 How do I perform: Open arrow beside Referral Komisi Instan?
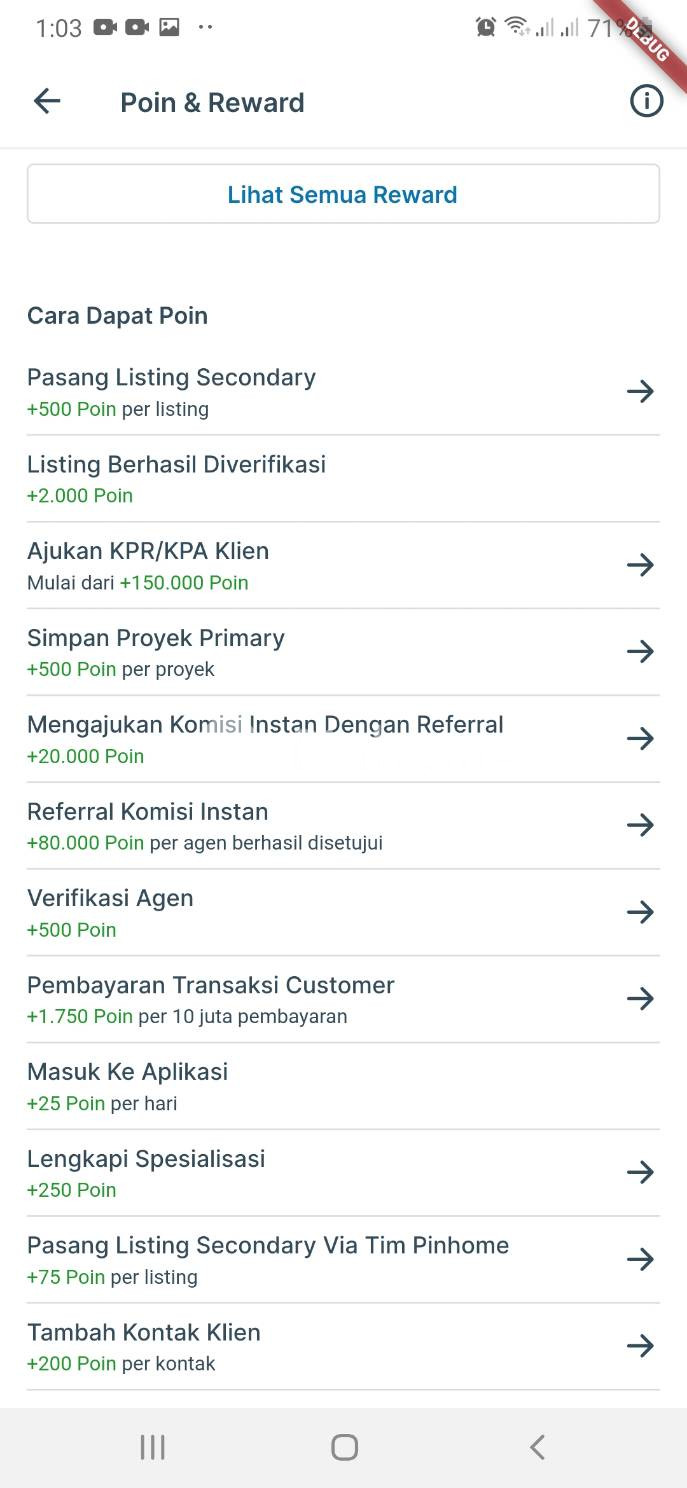640,825
